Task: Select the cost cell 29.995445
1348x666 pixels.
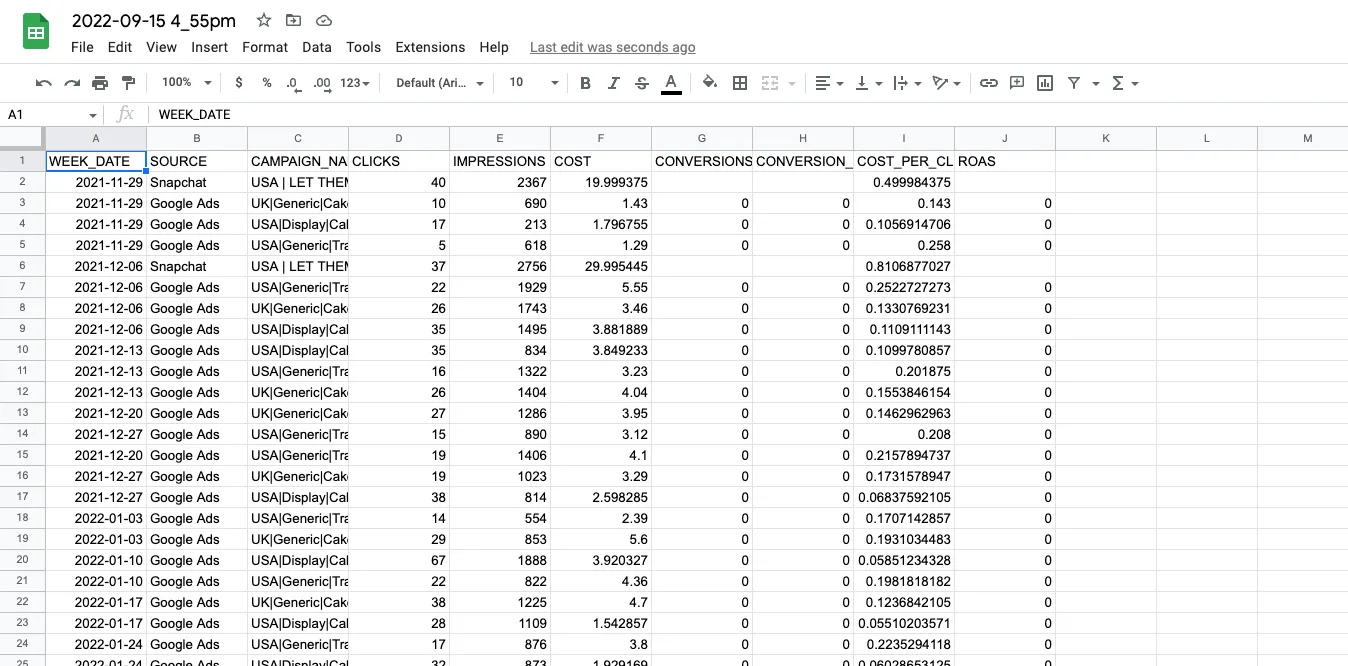Action: pyautogui.click(x=601, y=266)
